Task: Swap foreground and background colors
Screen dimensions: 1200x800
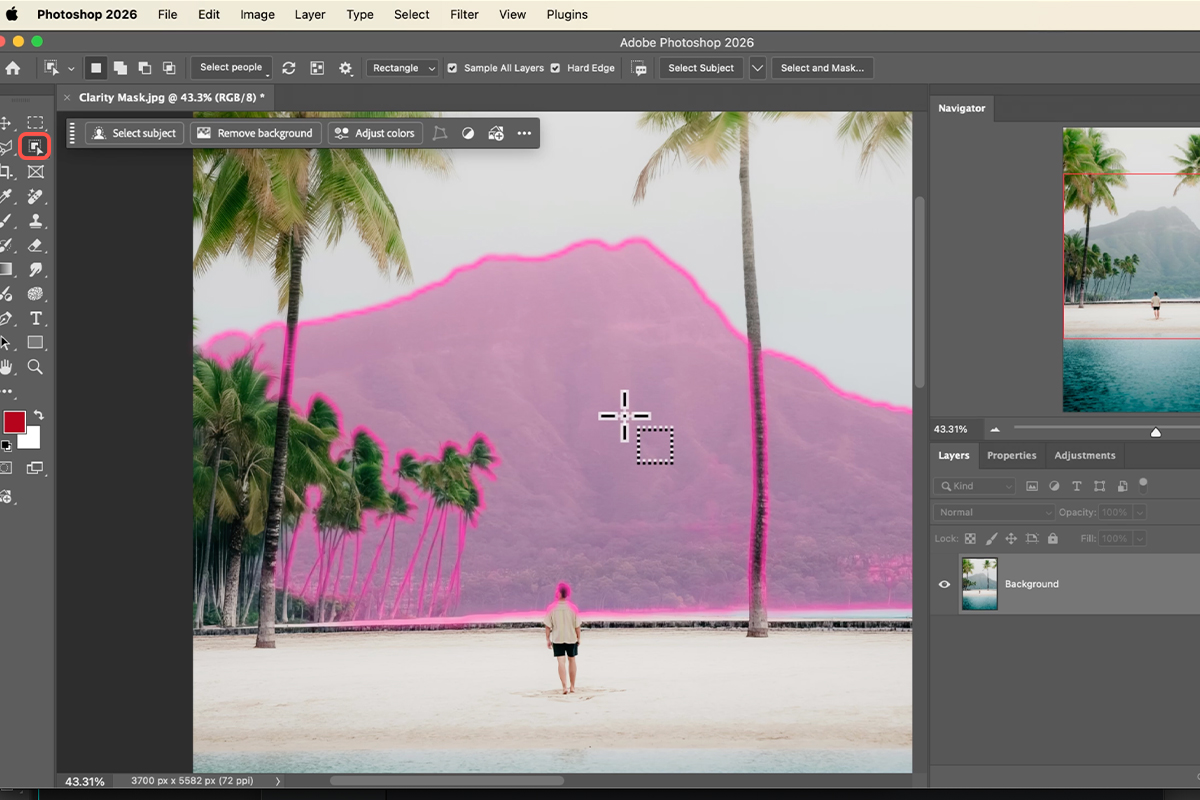Action: 38,415
